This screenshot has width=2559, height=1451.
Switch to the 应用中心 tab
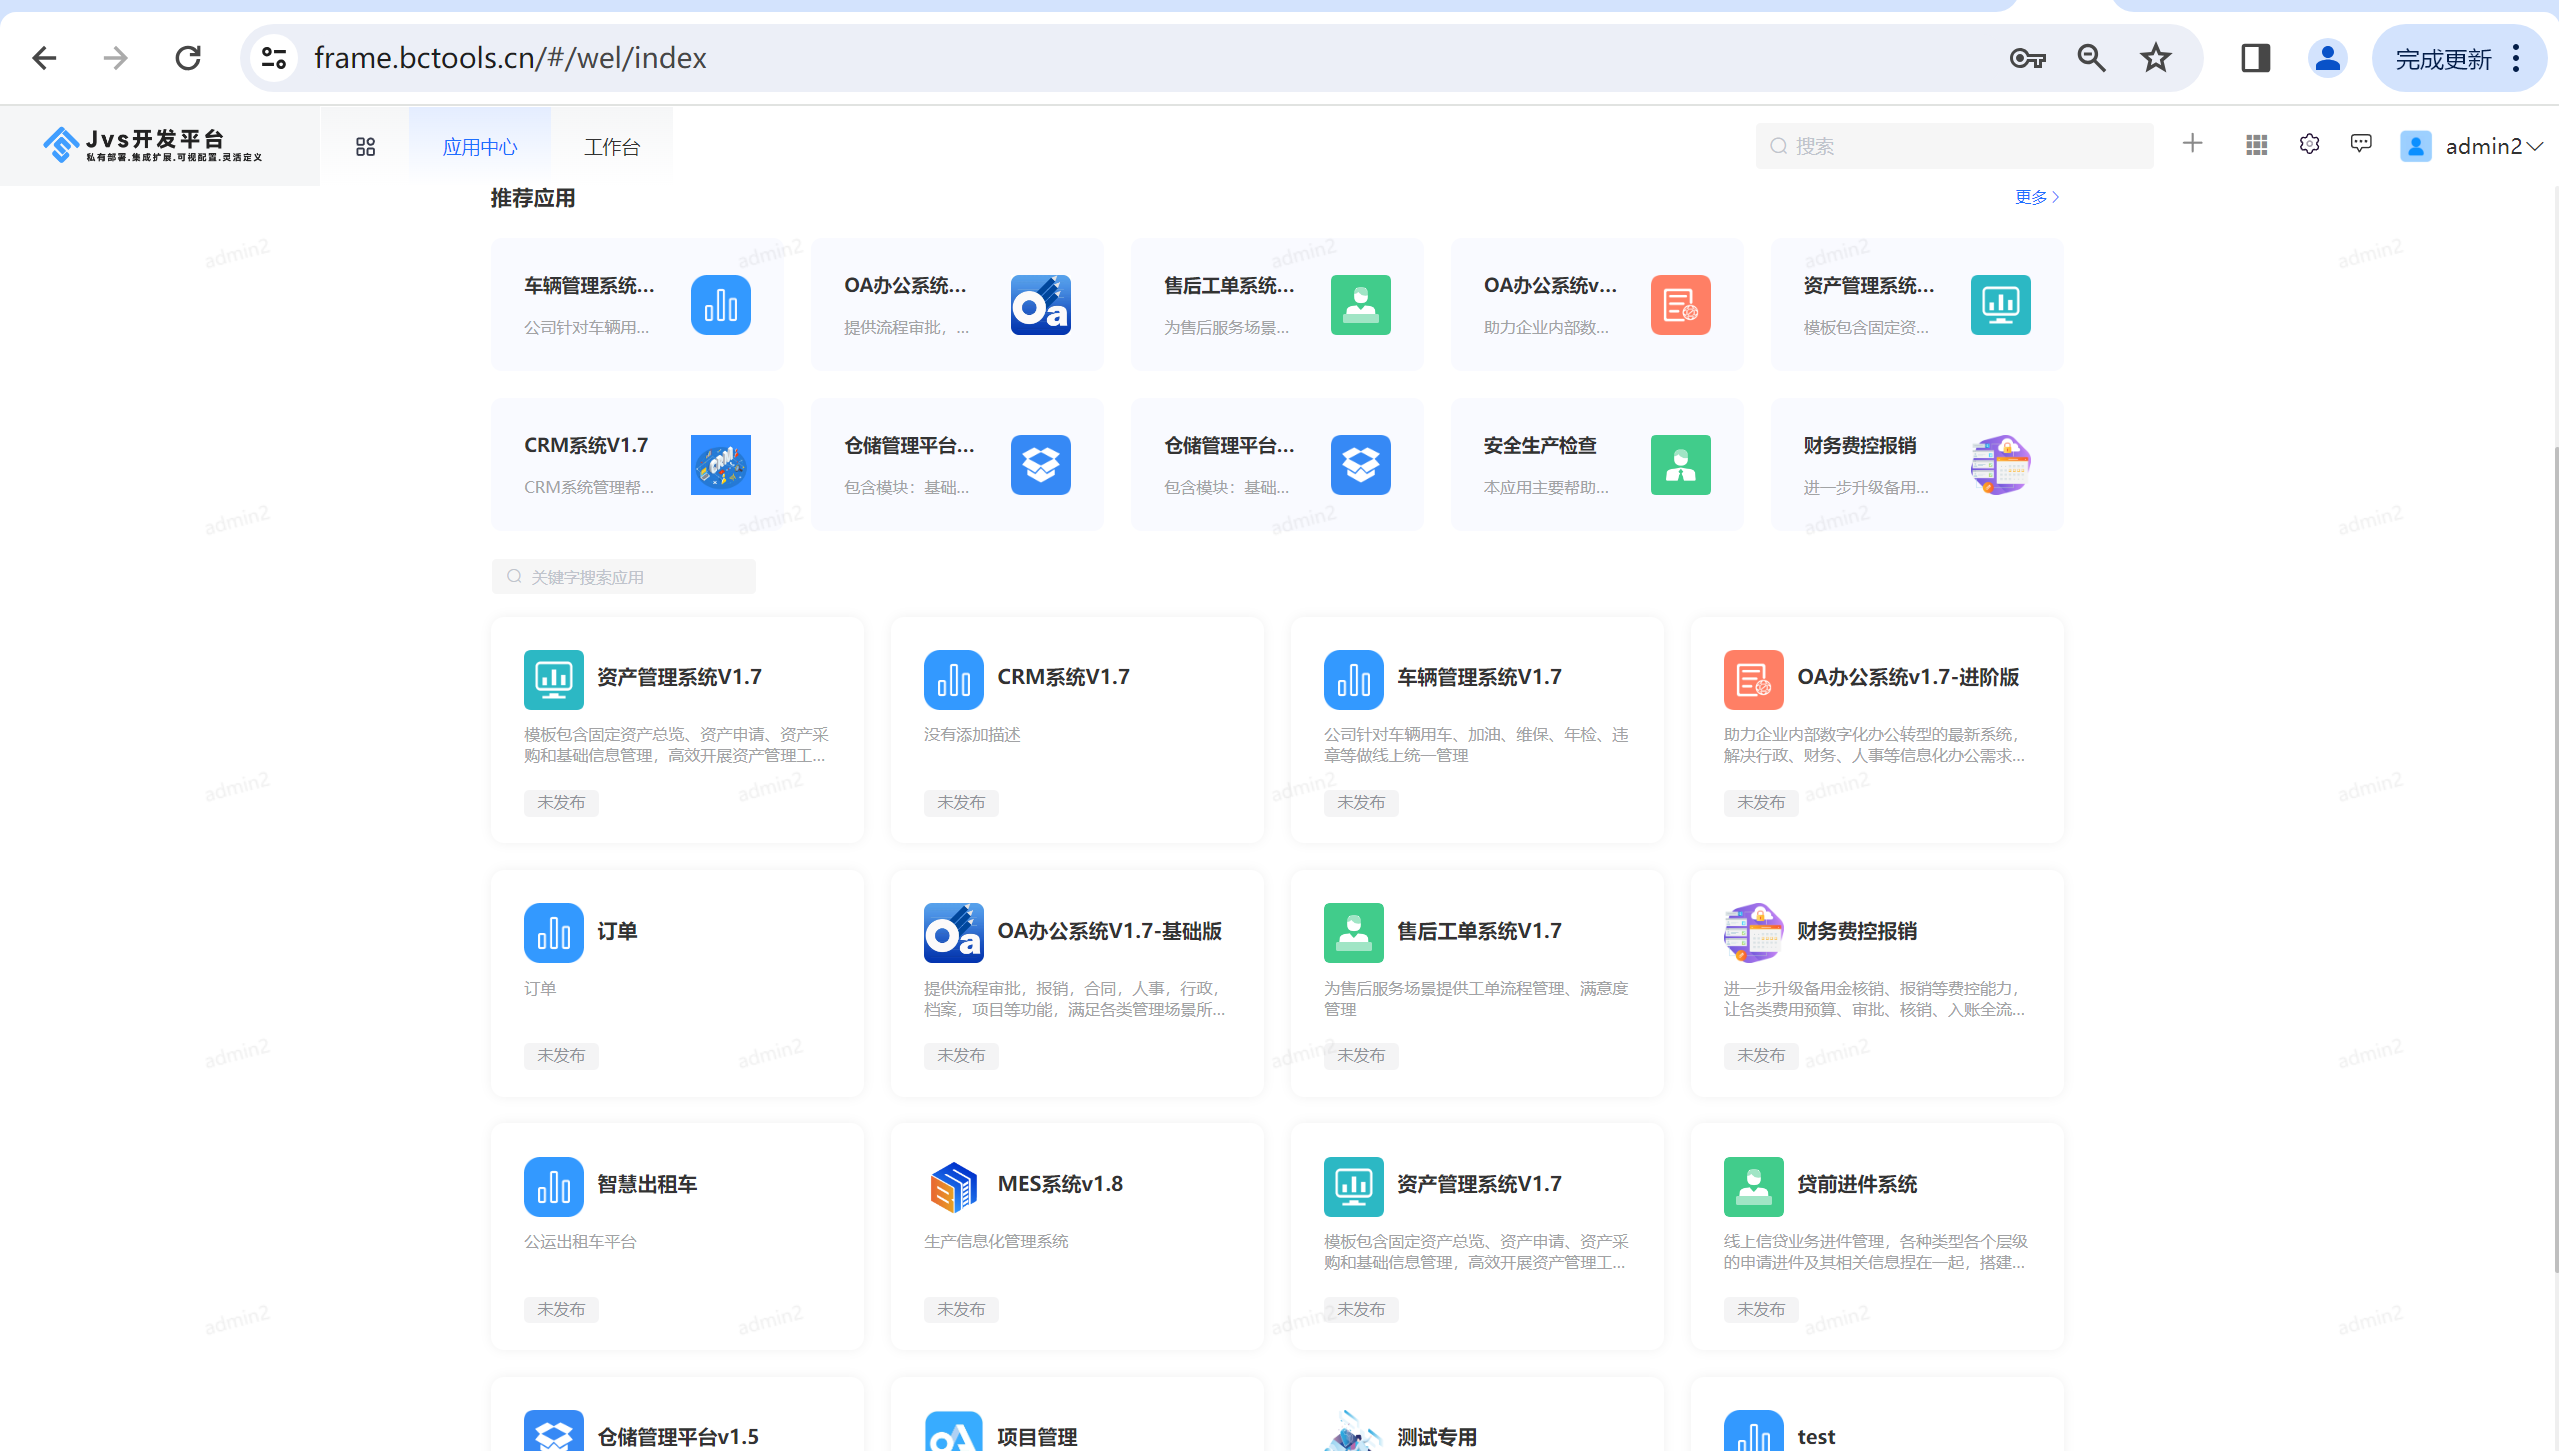point(480,147)
